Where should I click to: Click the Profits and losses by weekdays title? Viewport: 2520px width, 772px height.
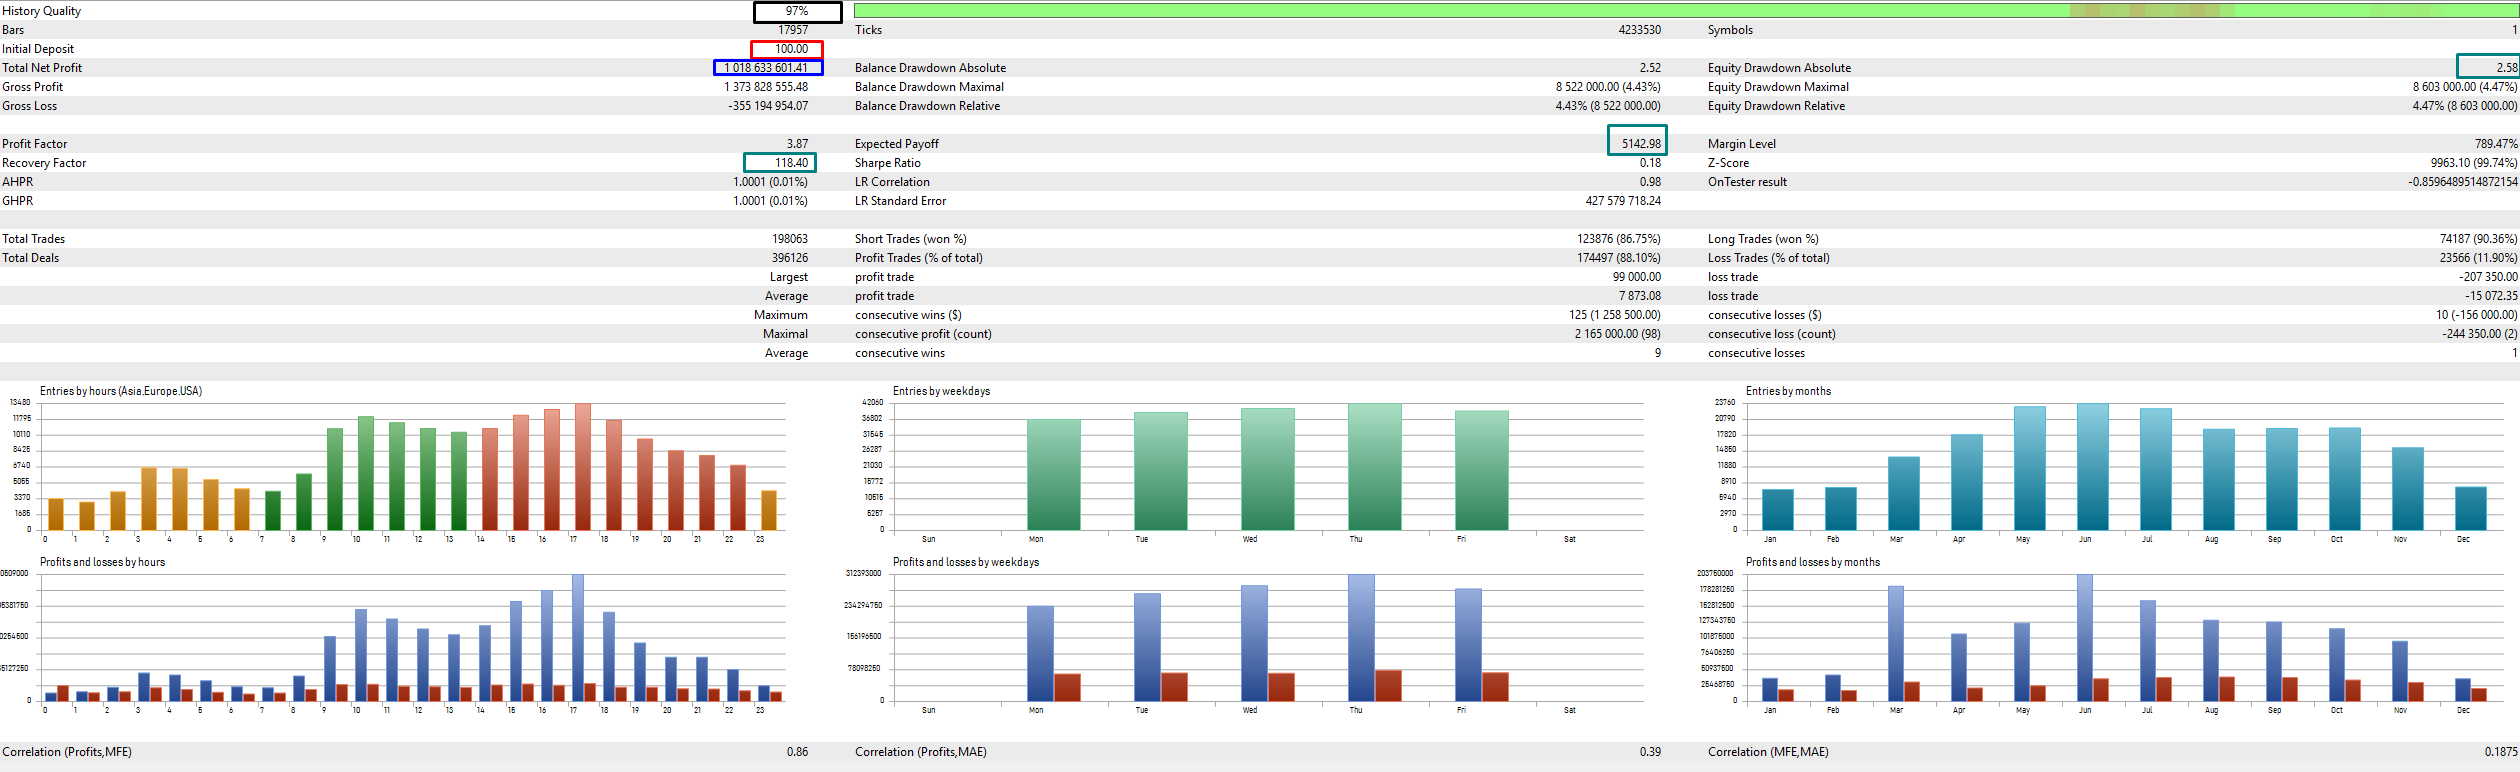coord(966,562)
